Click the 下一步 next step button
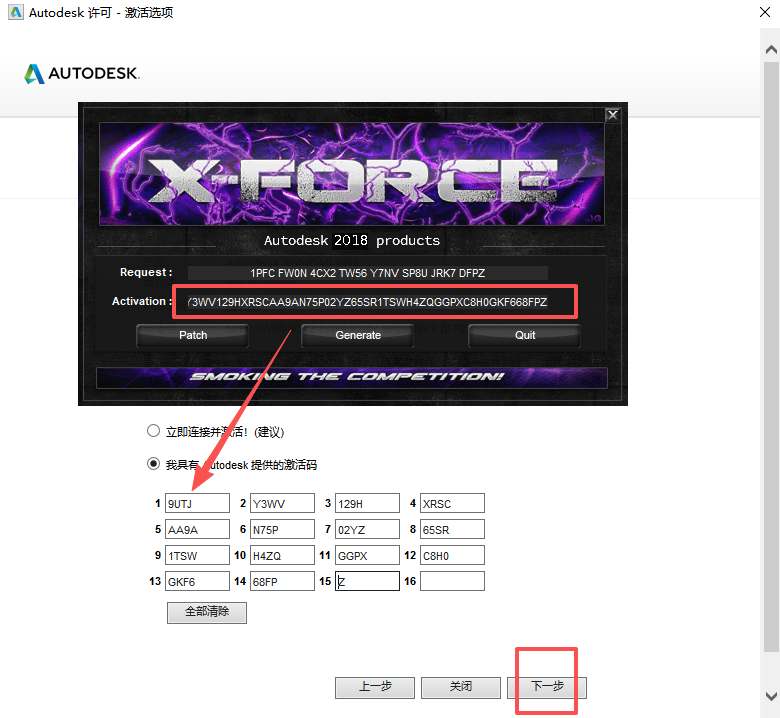This screenshot has width=780, height=718. (x=547, y=687)
